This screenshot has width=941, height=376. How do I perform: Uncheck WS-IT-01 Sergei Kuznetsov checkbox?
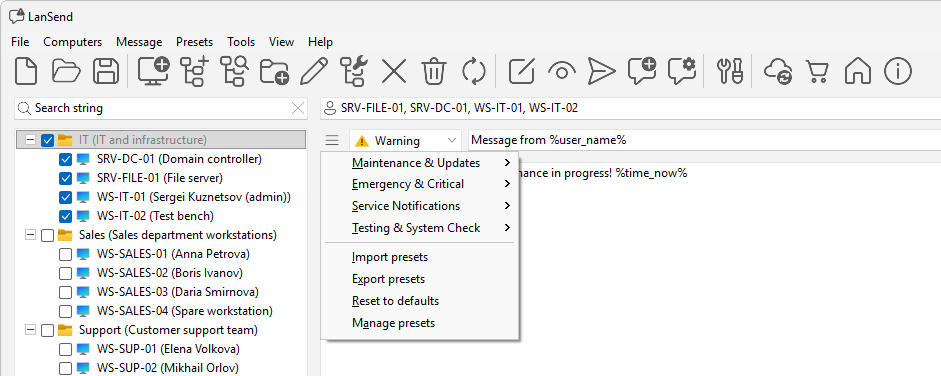65,197
